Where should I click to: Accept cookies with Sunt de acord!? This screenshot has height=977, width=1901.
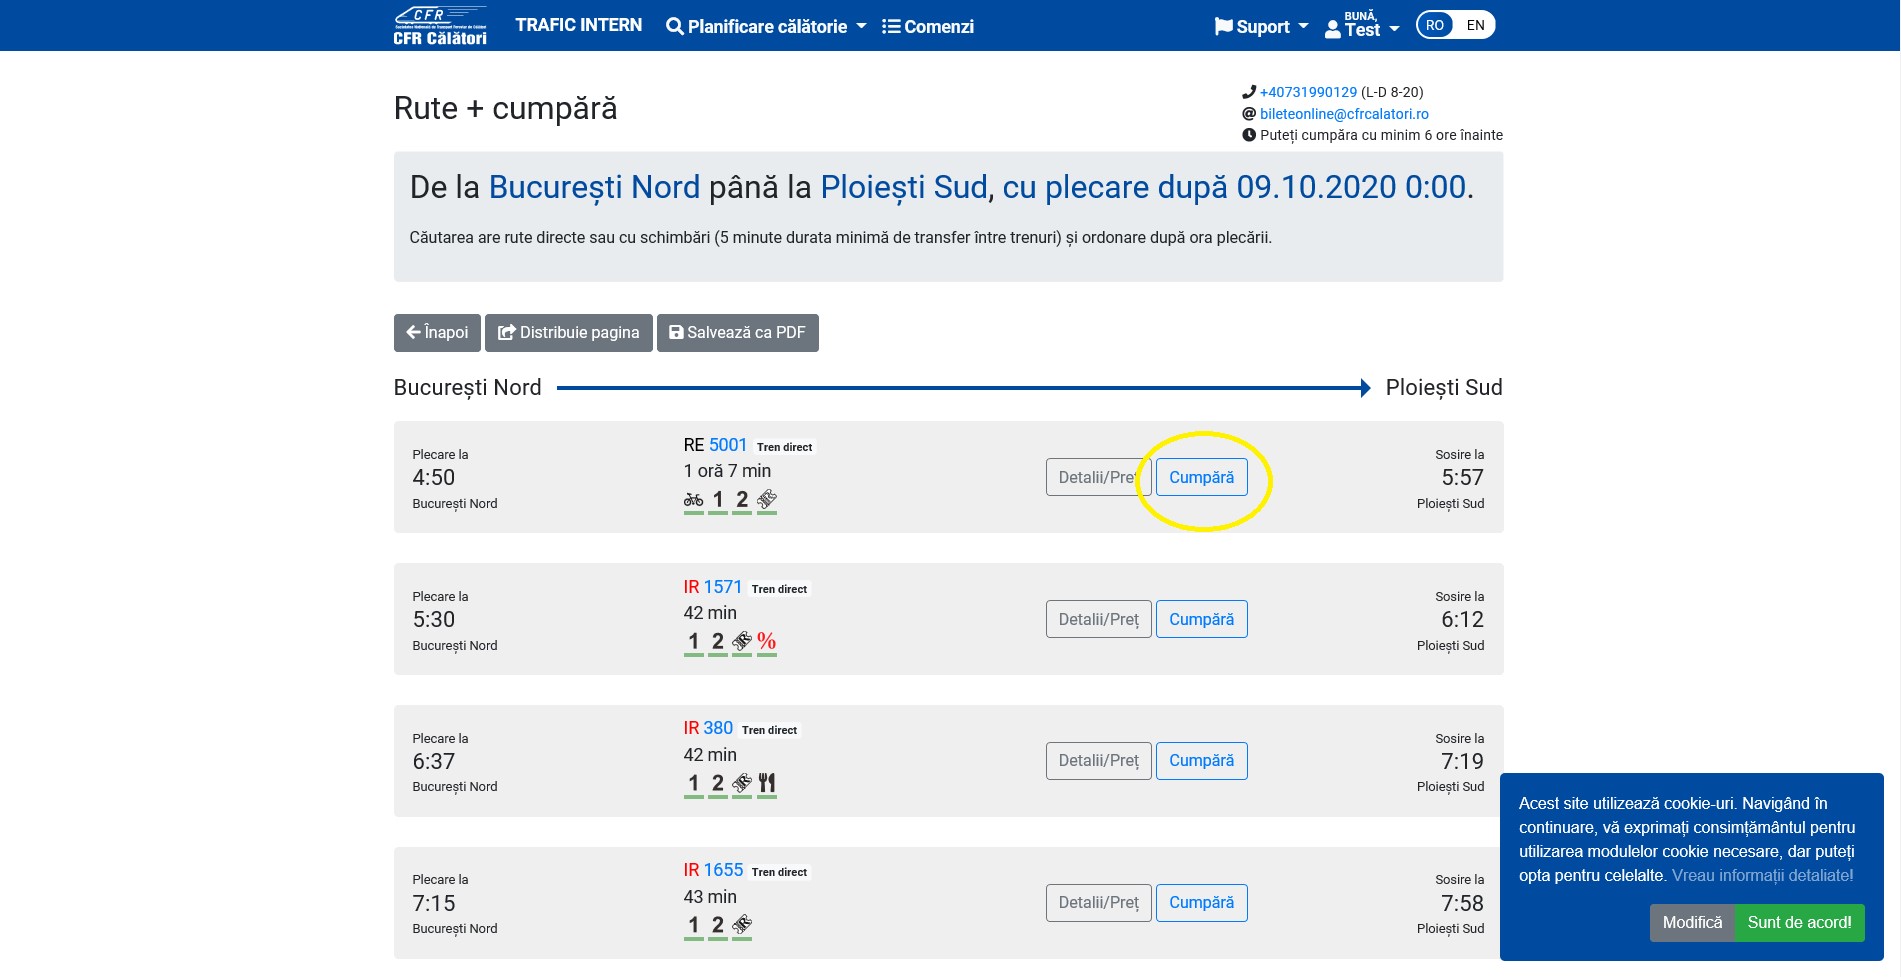point(1799,923)
